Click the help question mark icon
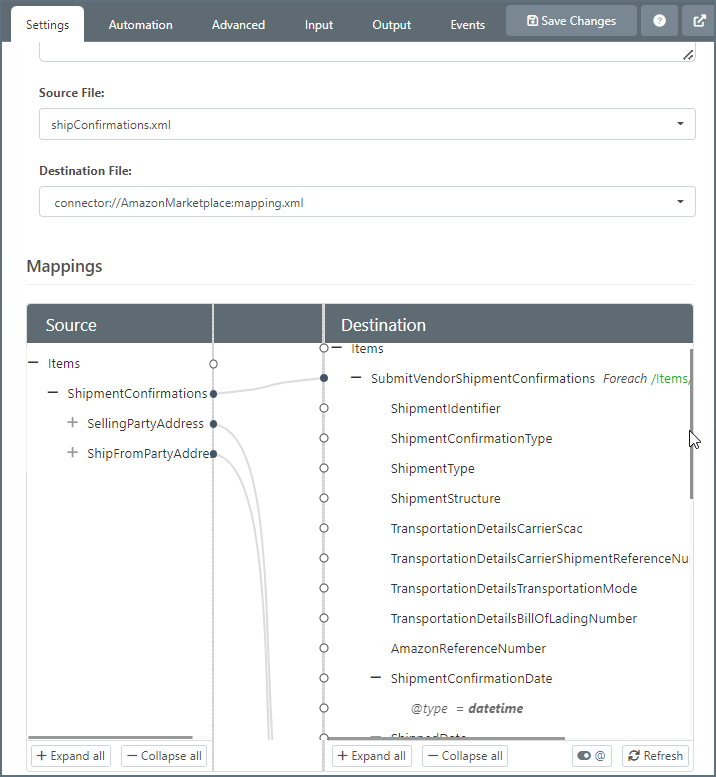This screenshot has height=777, width=716. (x=659, y=21)
